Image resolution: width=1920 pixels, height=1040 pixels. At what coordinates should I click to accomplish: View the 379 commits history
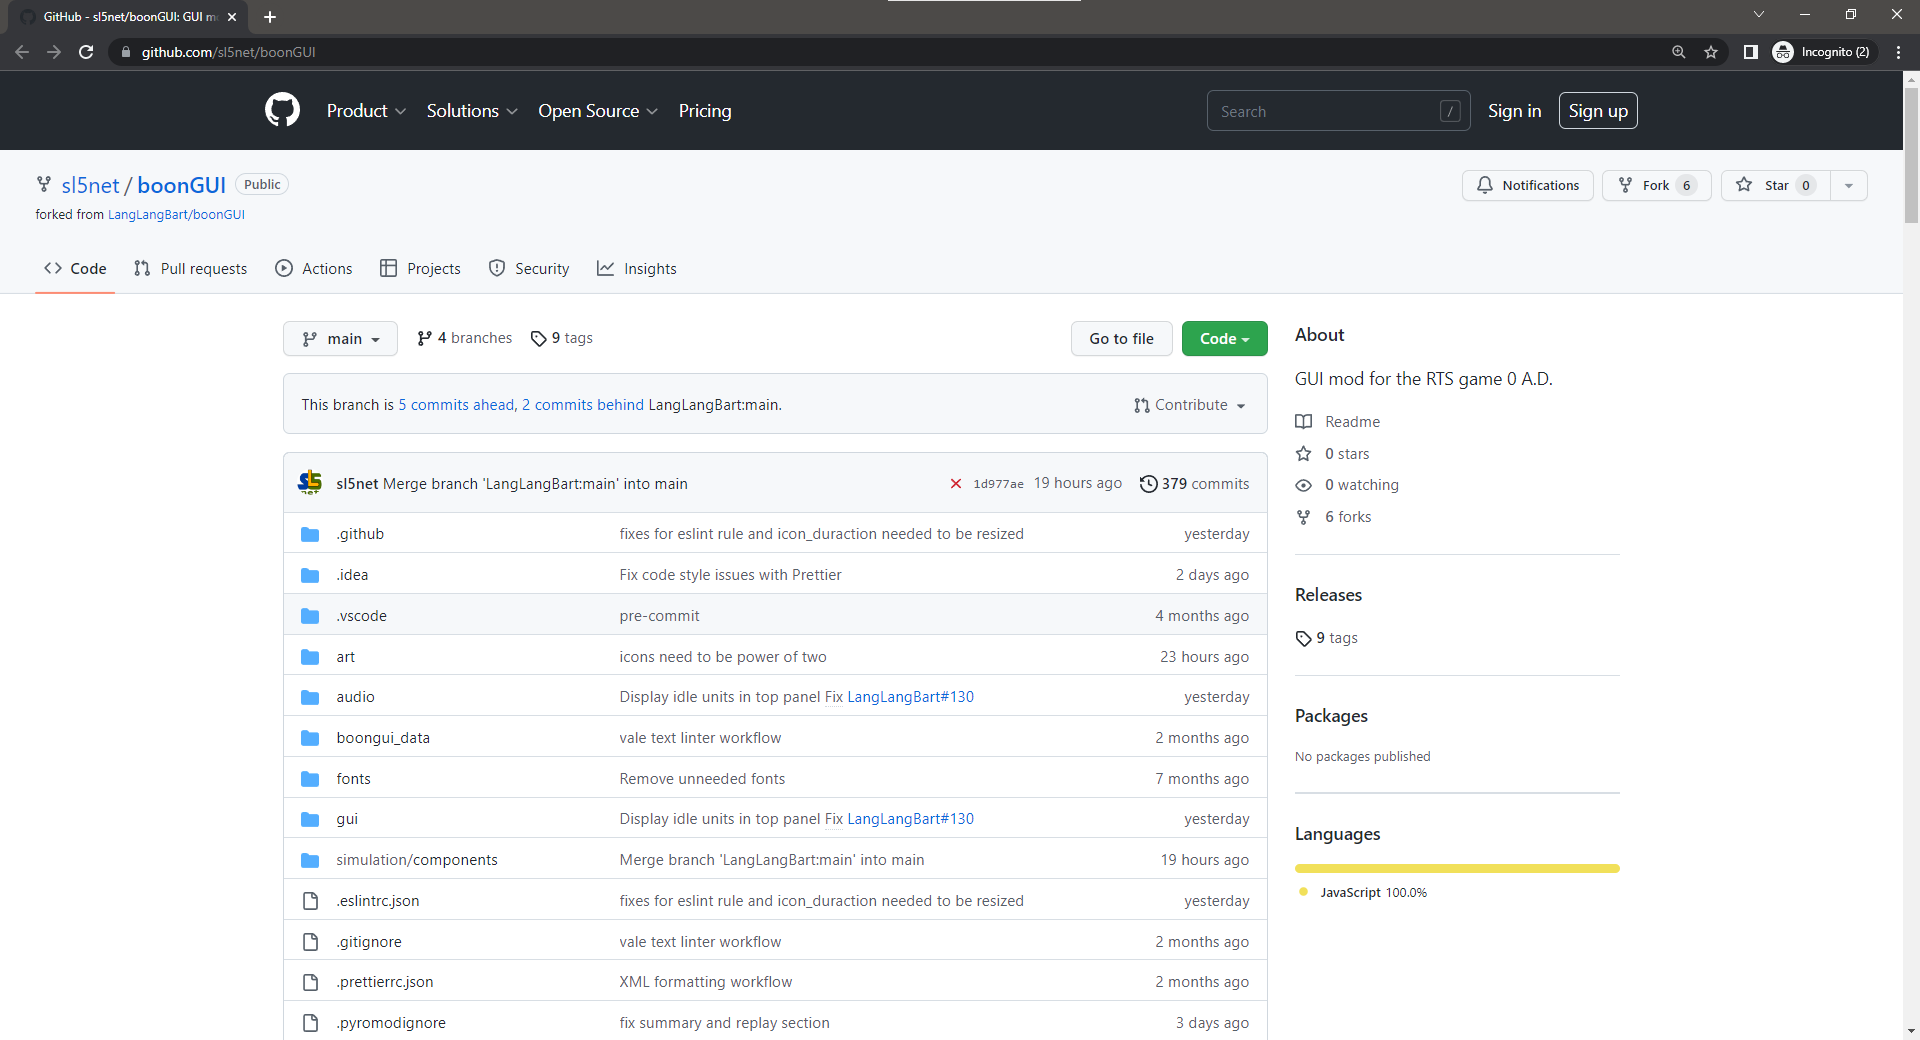tap(1195, 484)
